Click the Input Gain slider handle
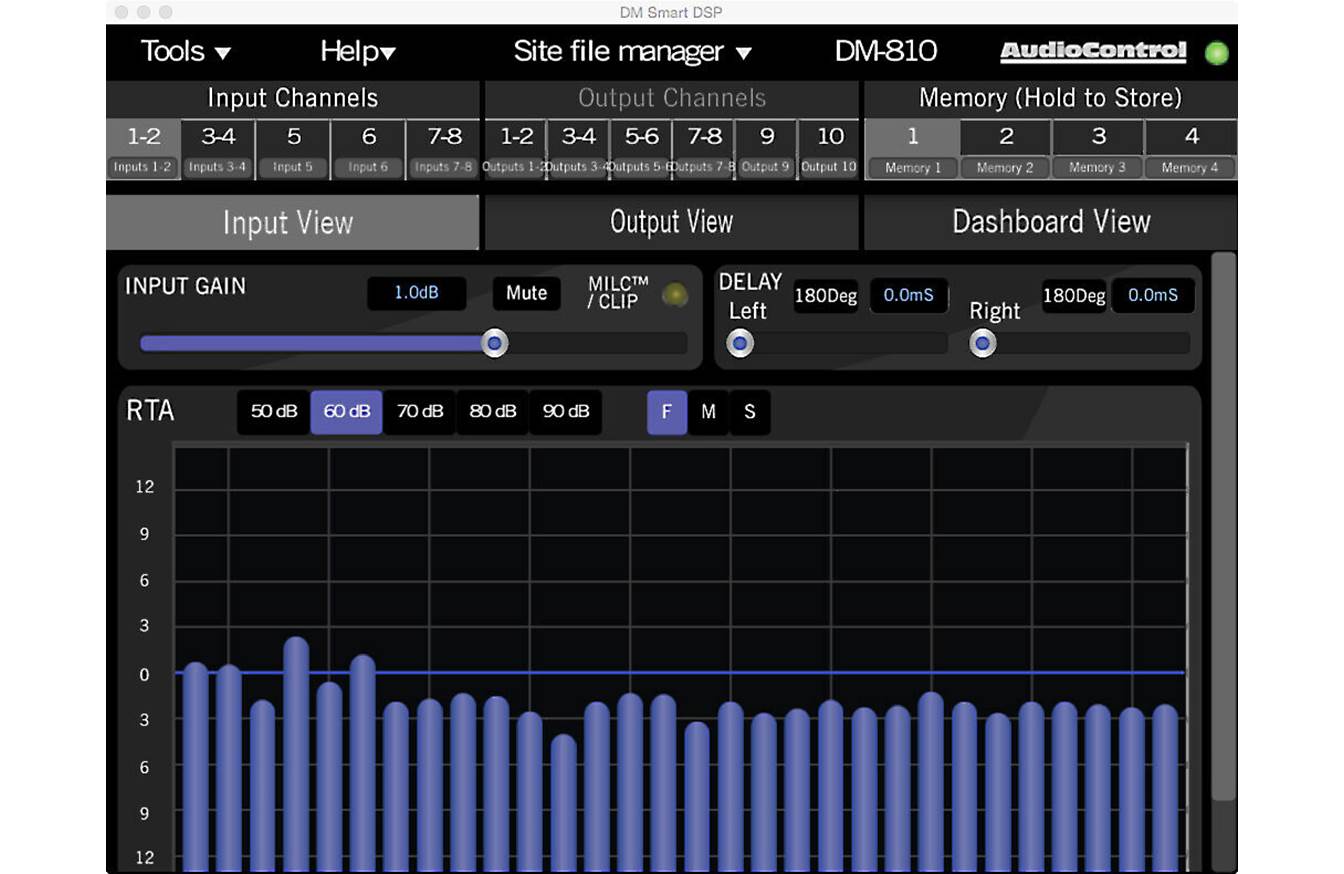1344x874 pixels. point(494,343)
